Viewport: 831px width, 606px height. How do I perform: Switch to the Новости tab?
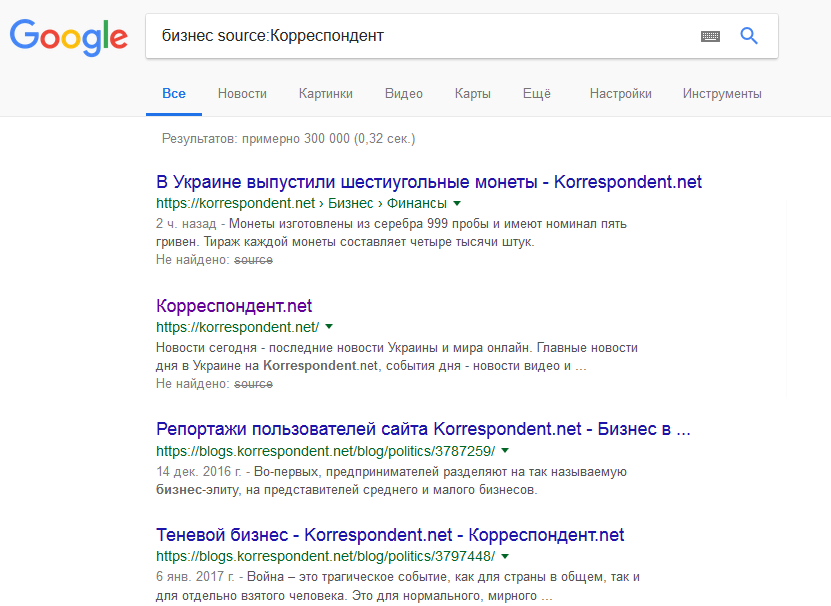(x=242, y=94)
